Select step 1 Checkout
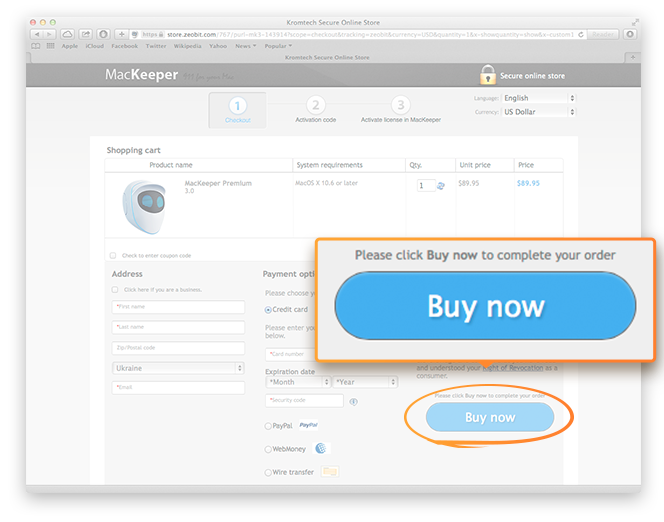This screenshot has height=522, width=664. click(238, 110)
